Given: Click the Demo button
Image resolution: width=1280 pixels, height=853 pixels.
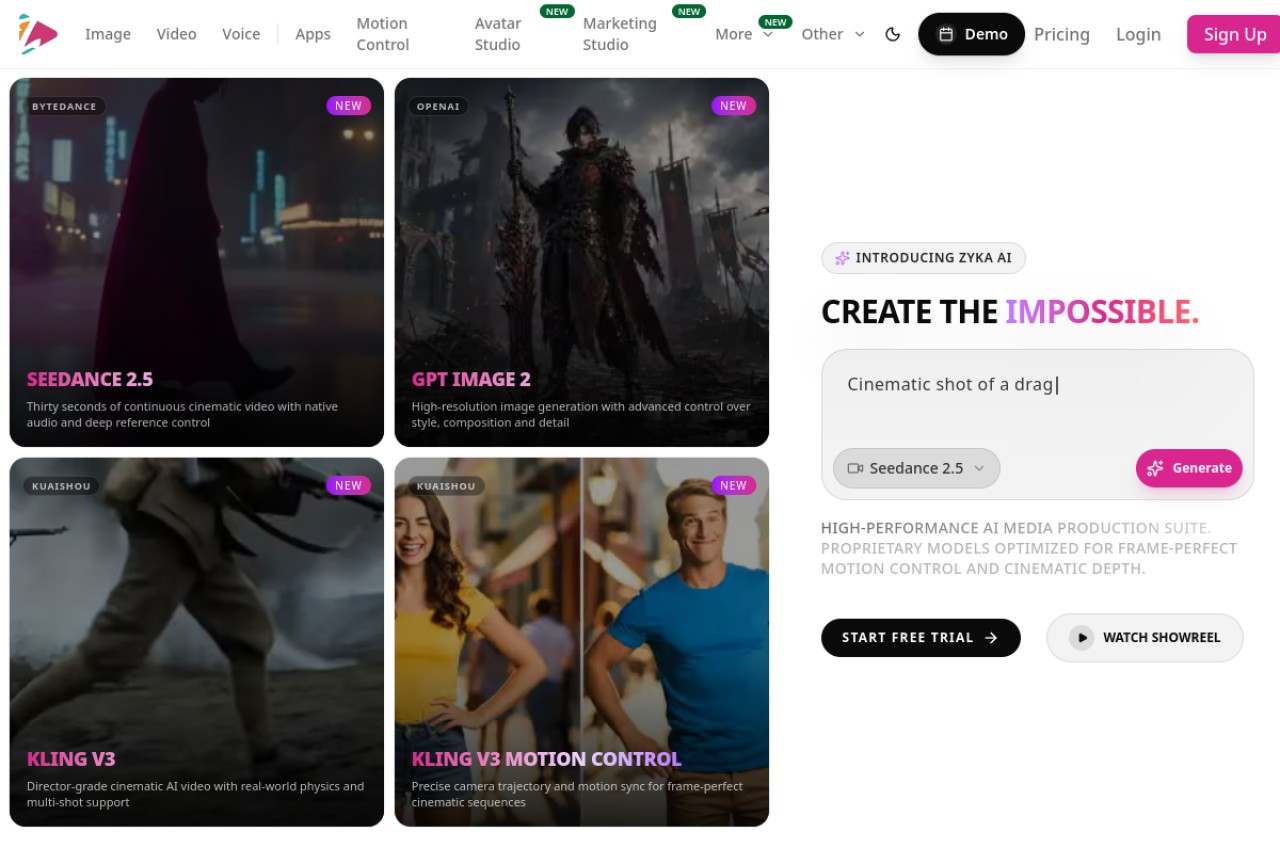Looking at the screenshot, I should tap(971, 34).
